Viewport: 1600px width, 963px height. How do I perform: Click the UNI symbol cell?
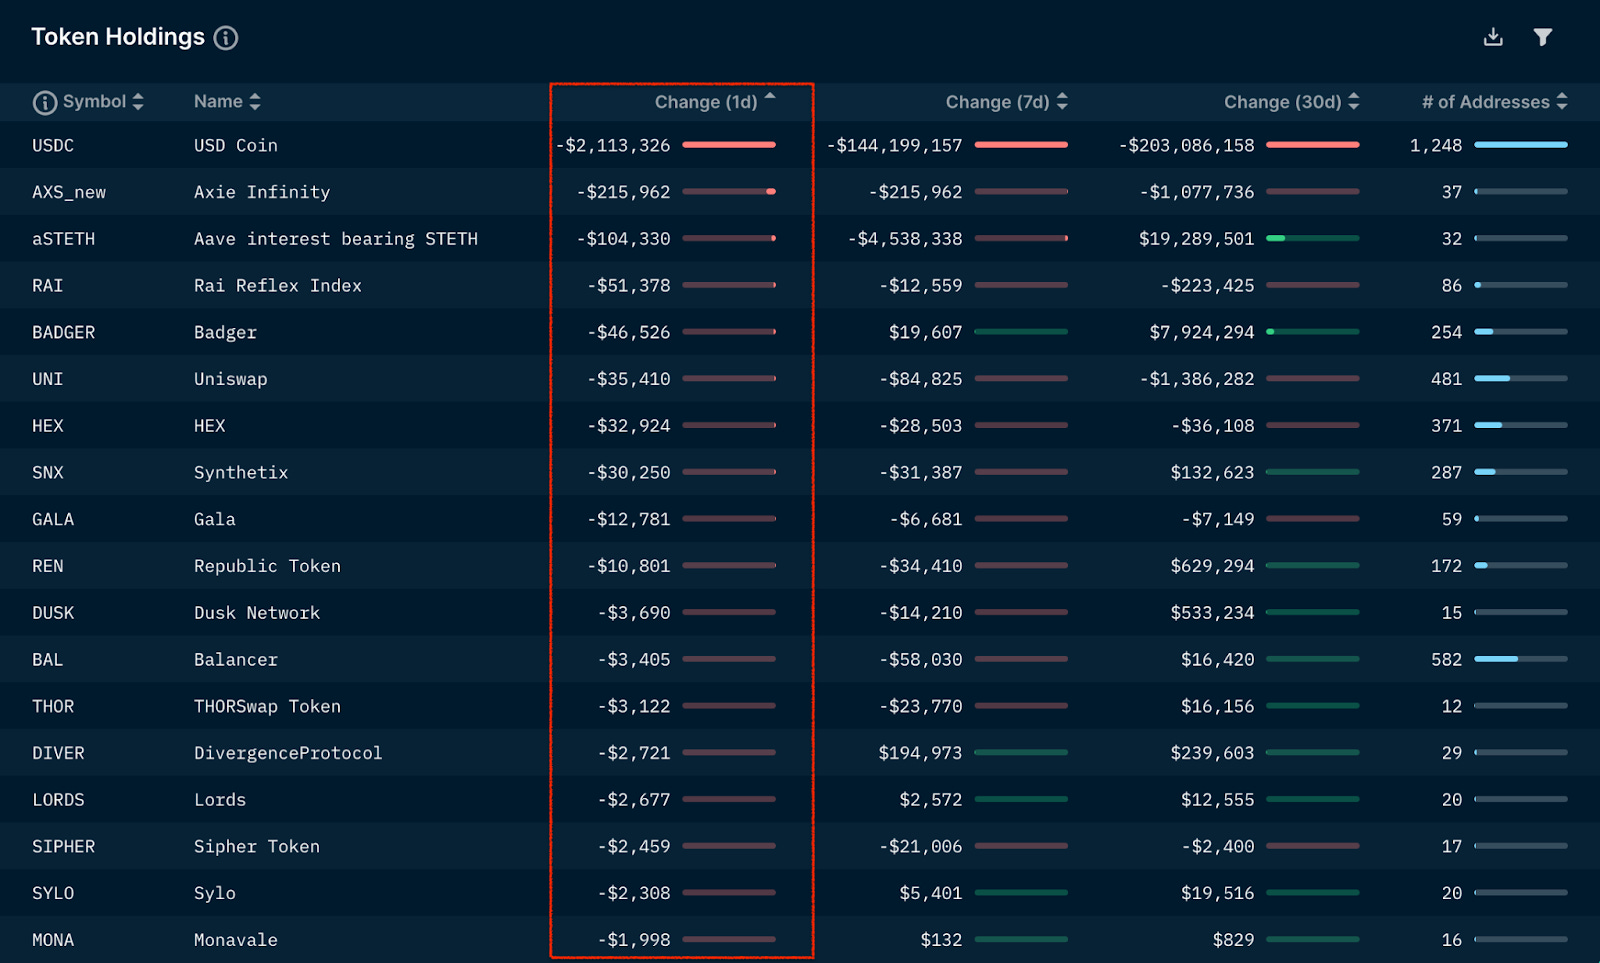click(x=48, y=379)
